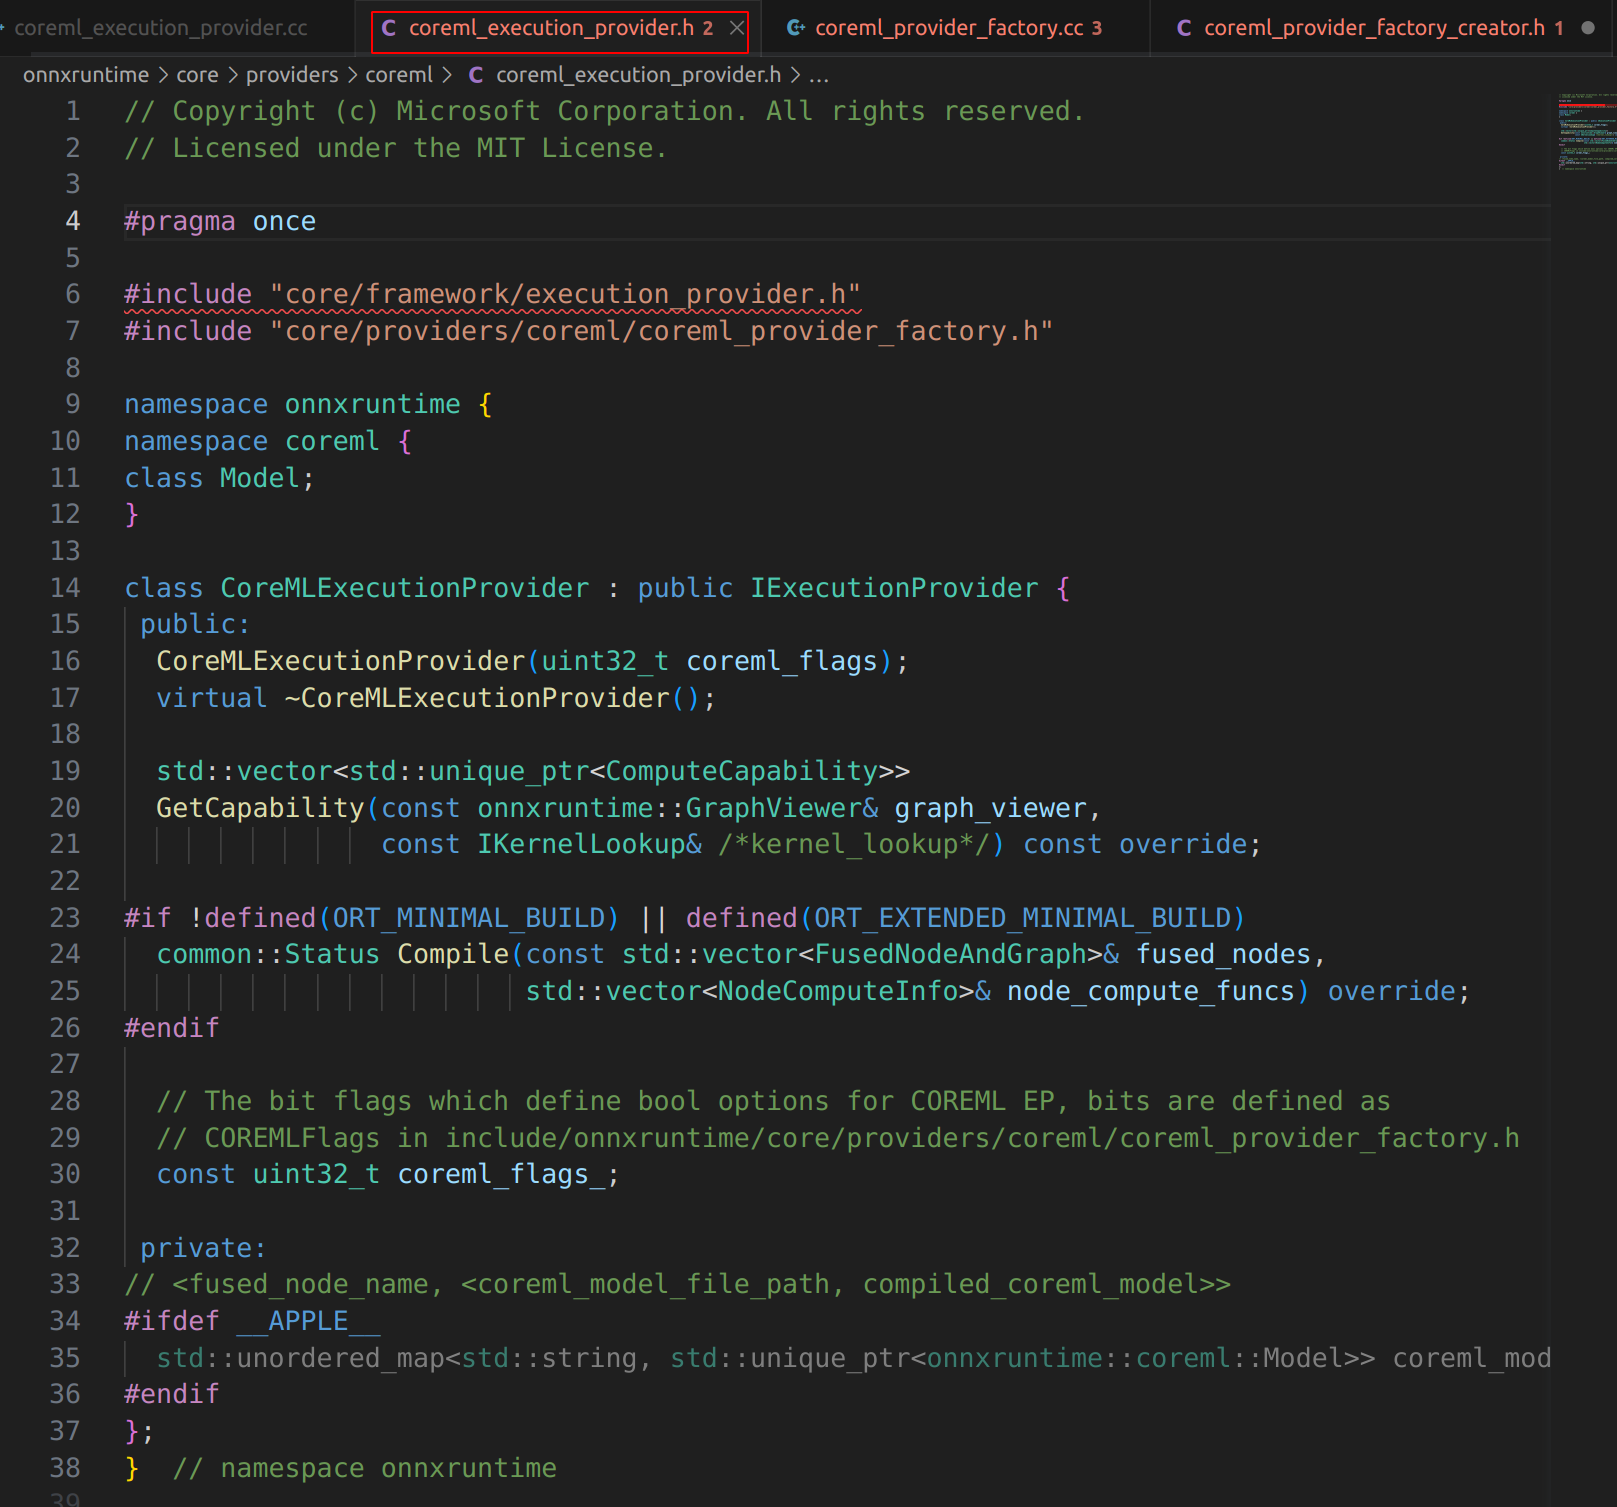This screenshot has width=1617, height=1507.
Task: Click 'coreml_flags' constructor parameter on line 16
Action: click(x=782, y=661)
